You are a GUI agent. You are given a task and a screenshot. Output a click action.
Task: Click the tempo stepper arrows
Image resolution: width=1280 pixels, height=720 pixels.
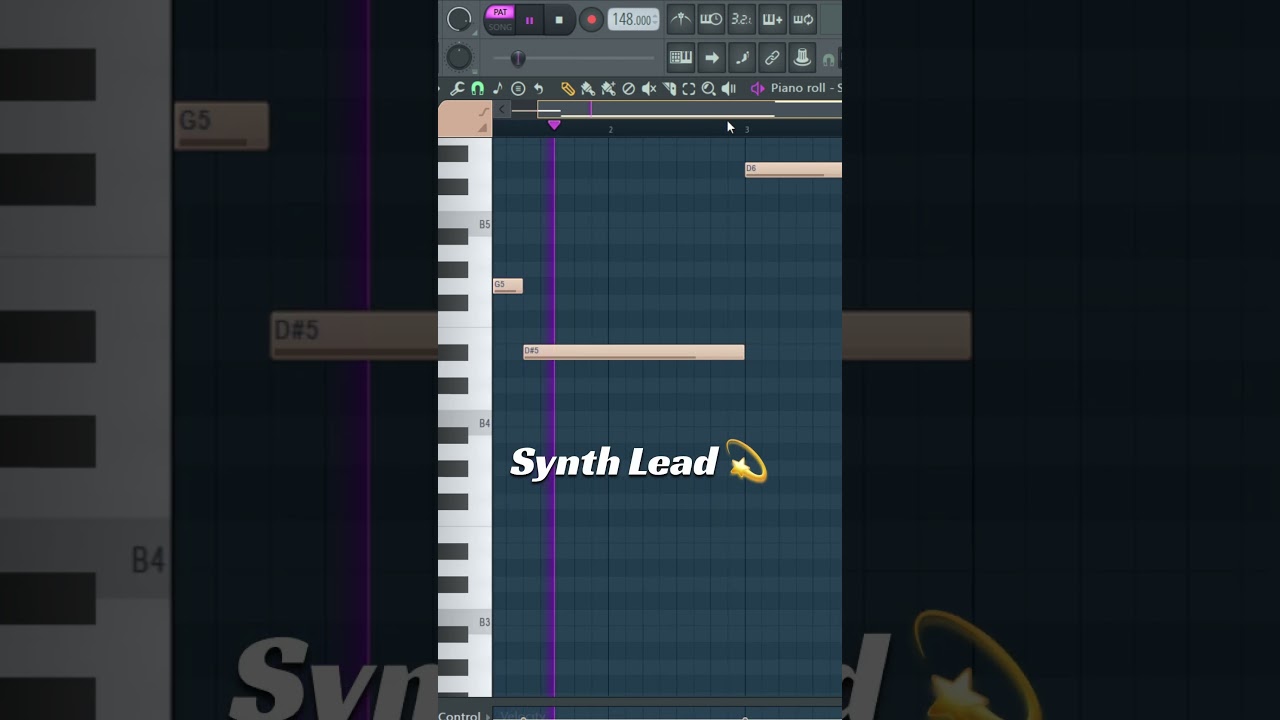(x=656, y=20)
